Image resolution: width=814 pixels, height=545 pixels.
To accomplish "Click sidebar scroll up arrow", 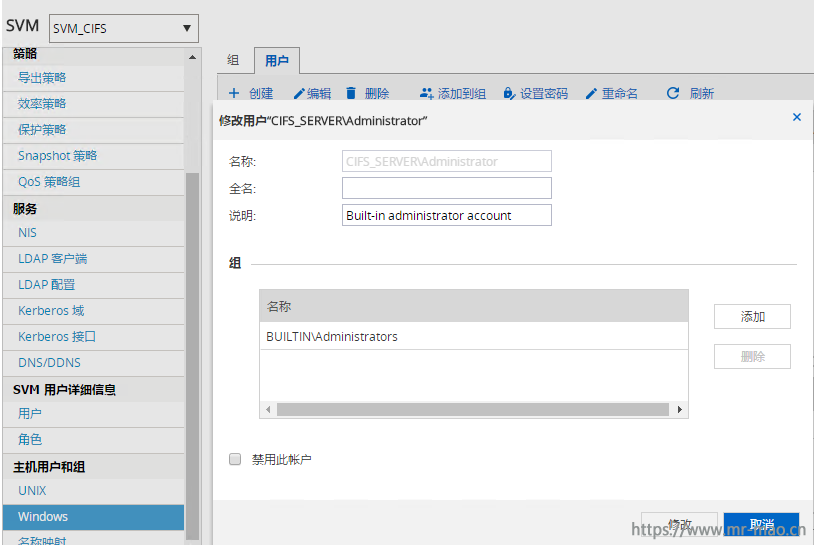I will pos(193,57).
